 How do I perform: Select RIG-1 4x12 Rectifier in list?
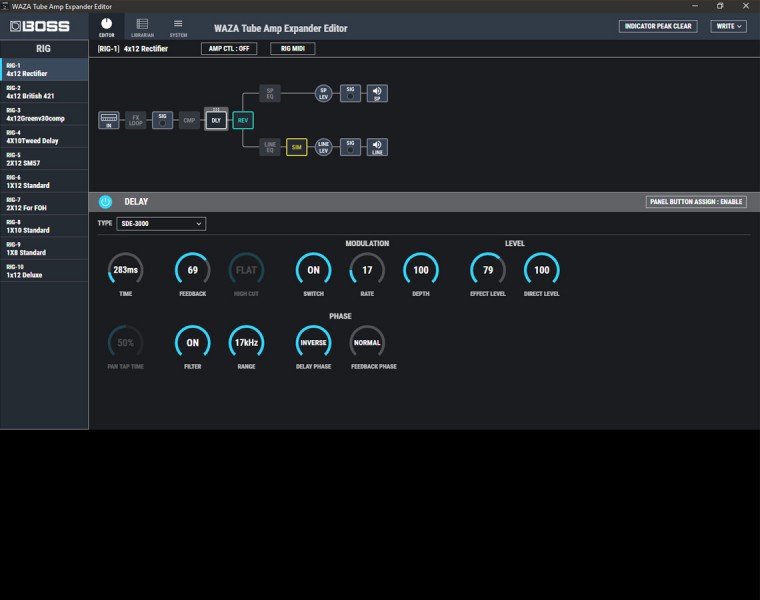pos(44,70)
